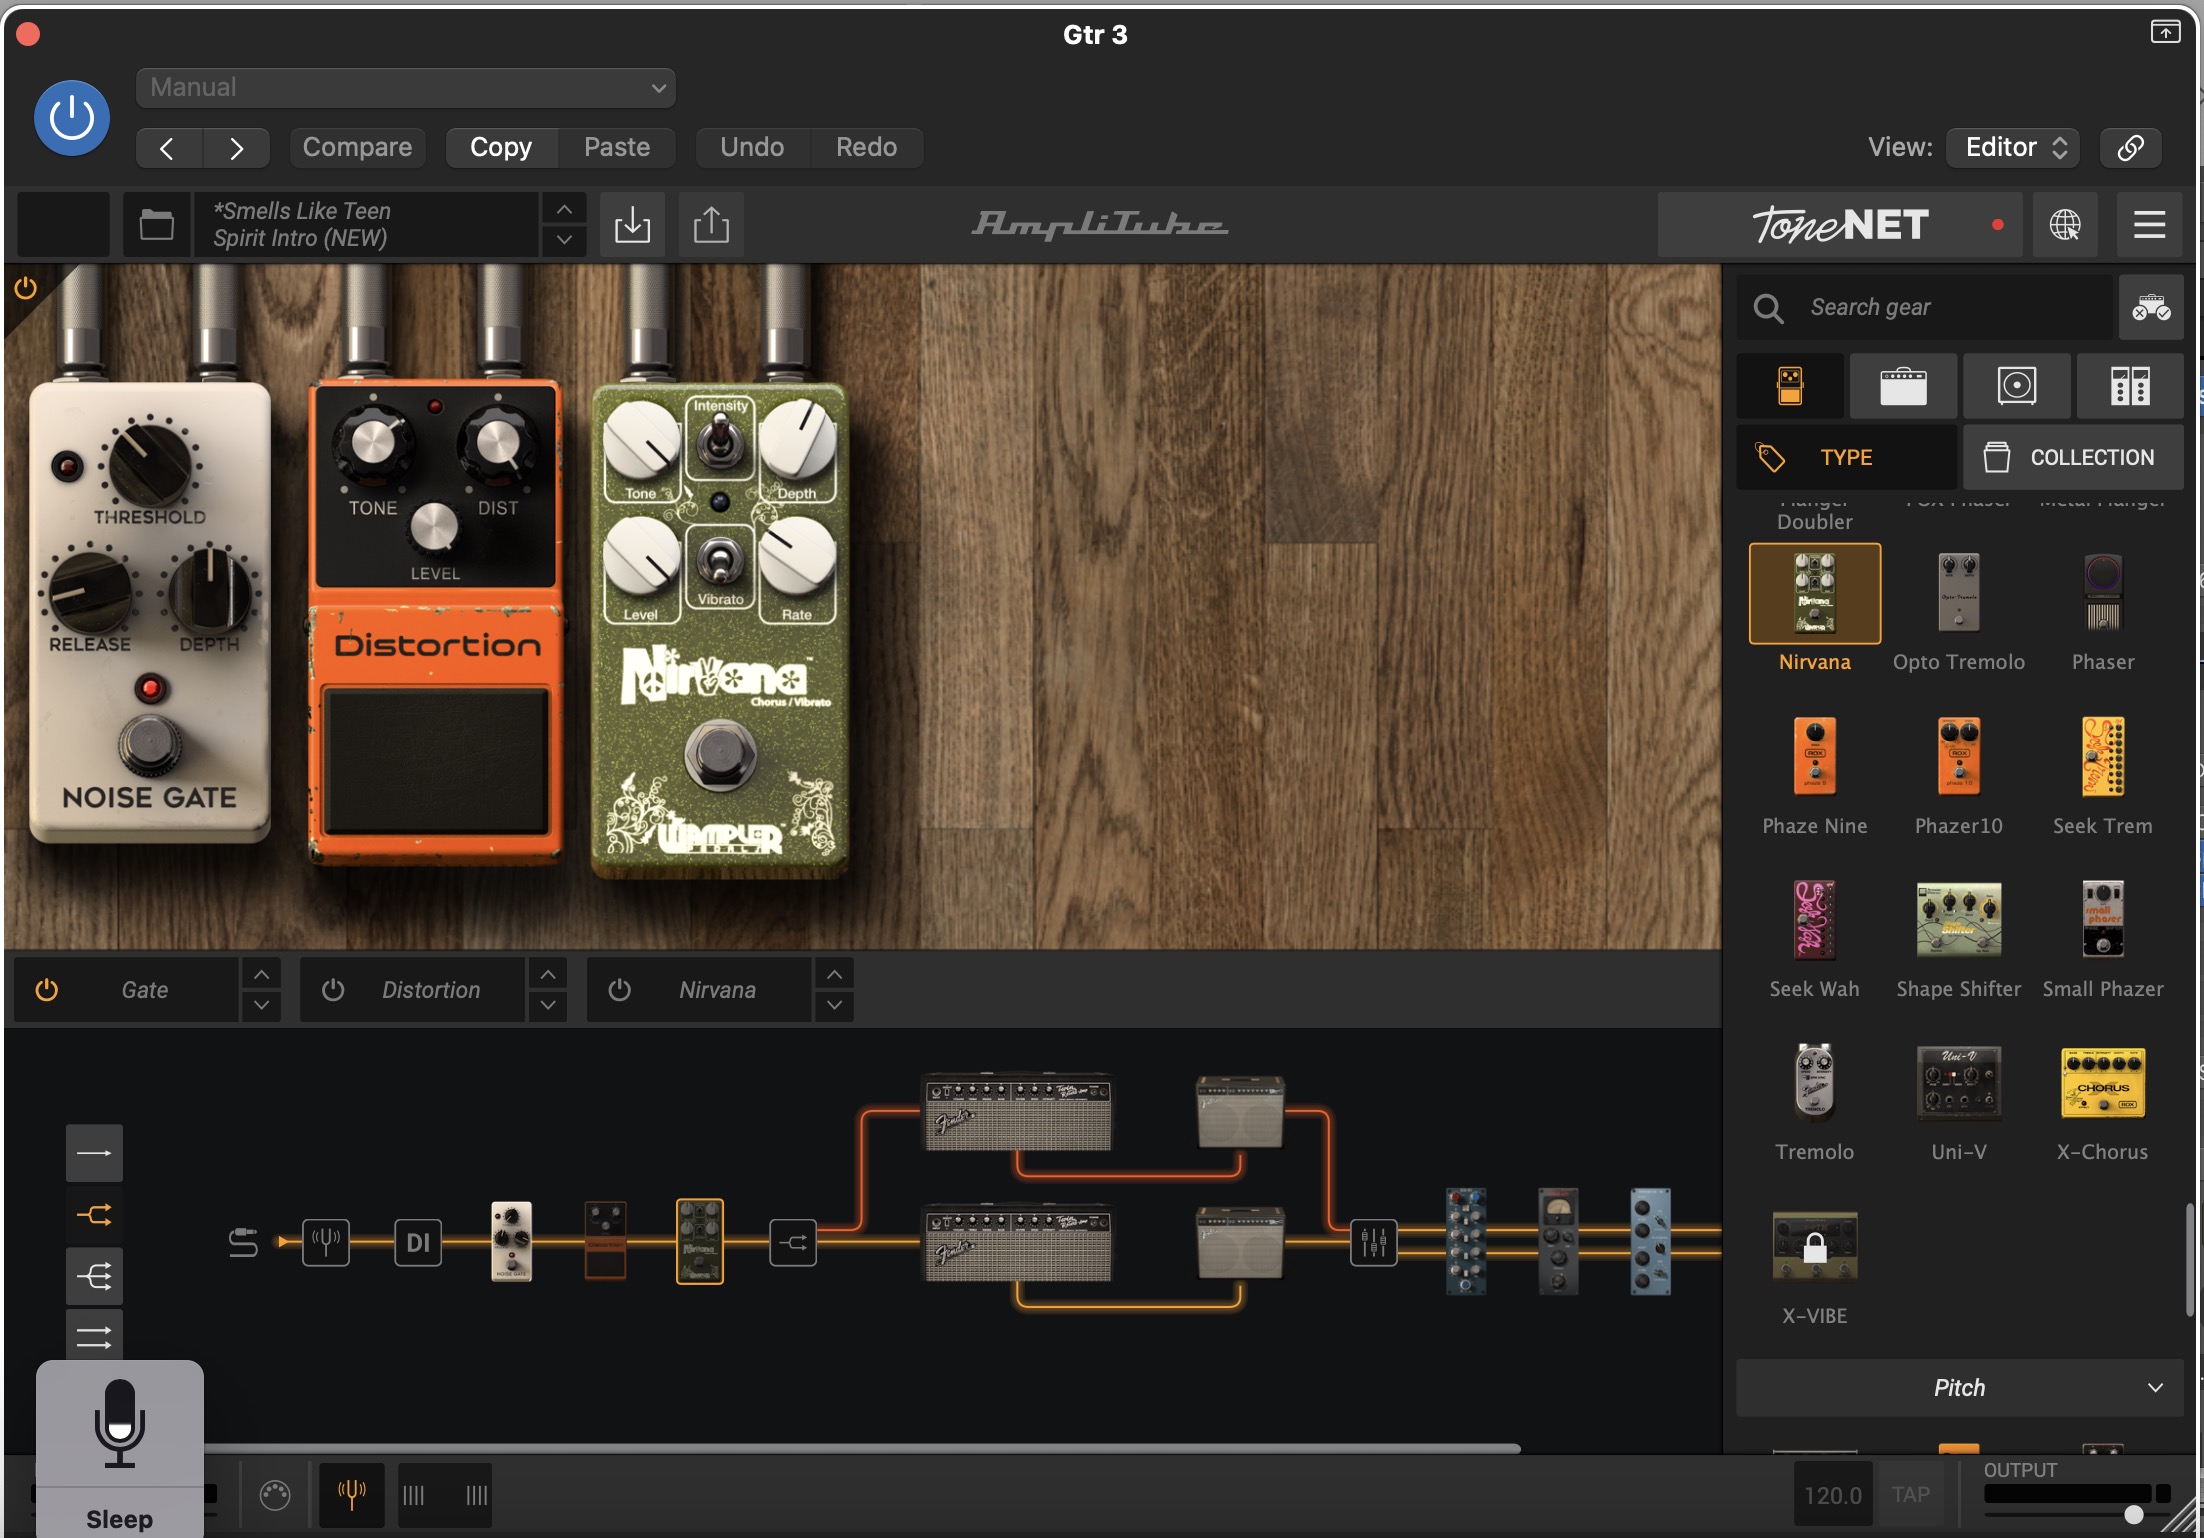The image size is (2204, 1538).
Task: Click the DI block in signal chain
Action: [418, 1243]
